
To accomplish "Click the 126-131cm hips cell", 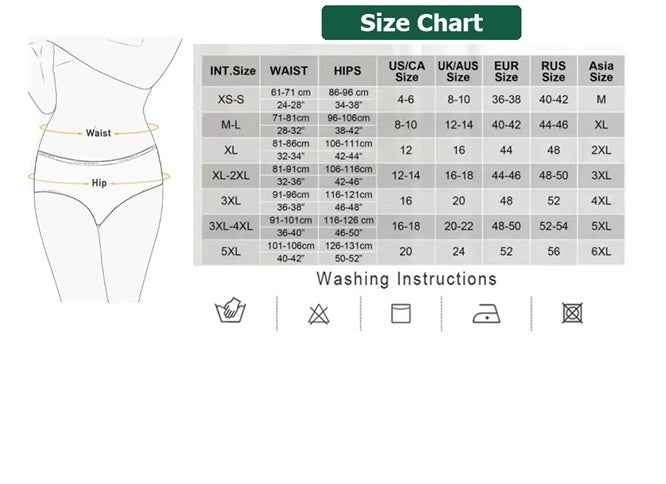I will tap(348, 246).
